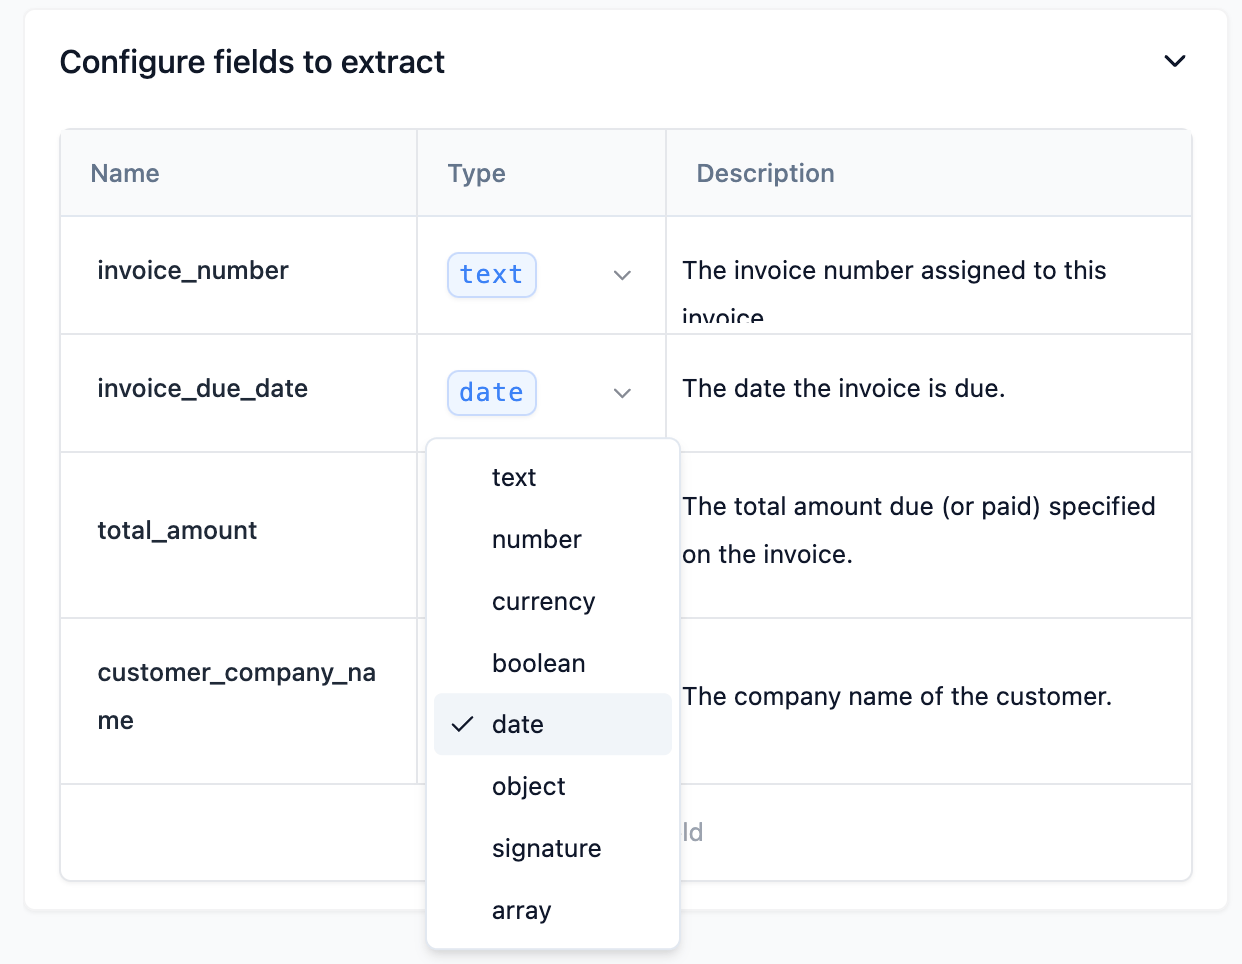1242x964 pixels.
Task: Collapse the Configure fields to extract section
Action: [1175, 61]
